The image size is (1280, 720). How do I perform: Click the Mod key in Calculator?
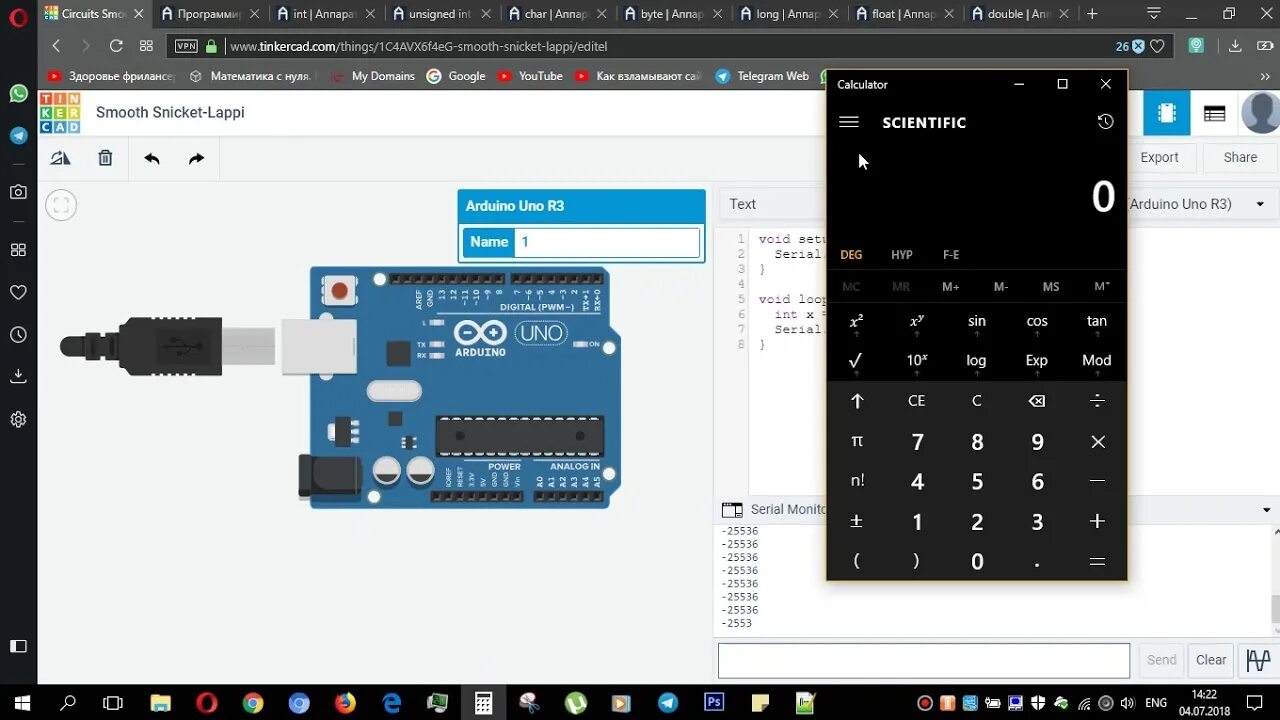coord(1097,361)
